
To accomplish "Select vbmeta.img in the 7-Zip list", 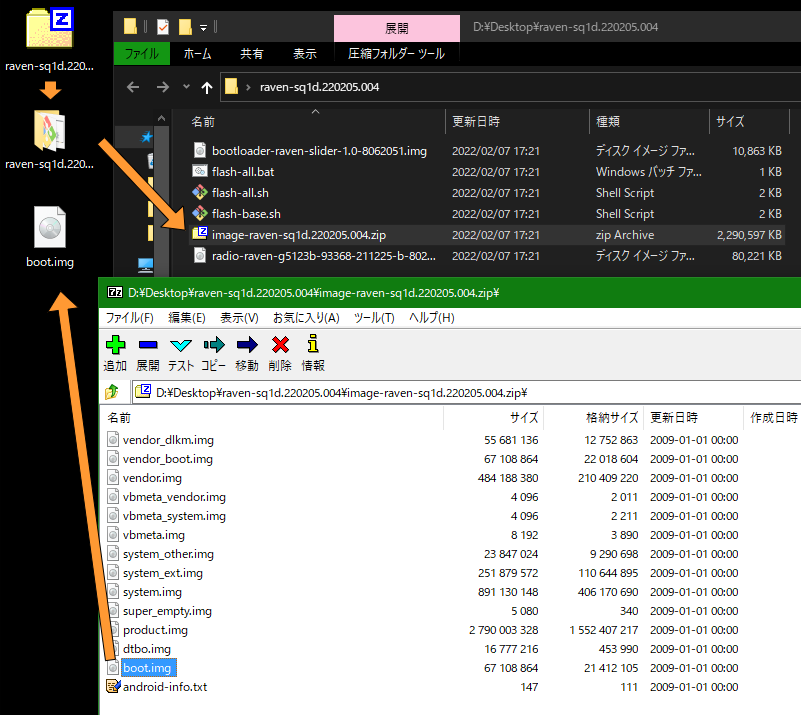I will [x=153, y=535].
